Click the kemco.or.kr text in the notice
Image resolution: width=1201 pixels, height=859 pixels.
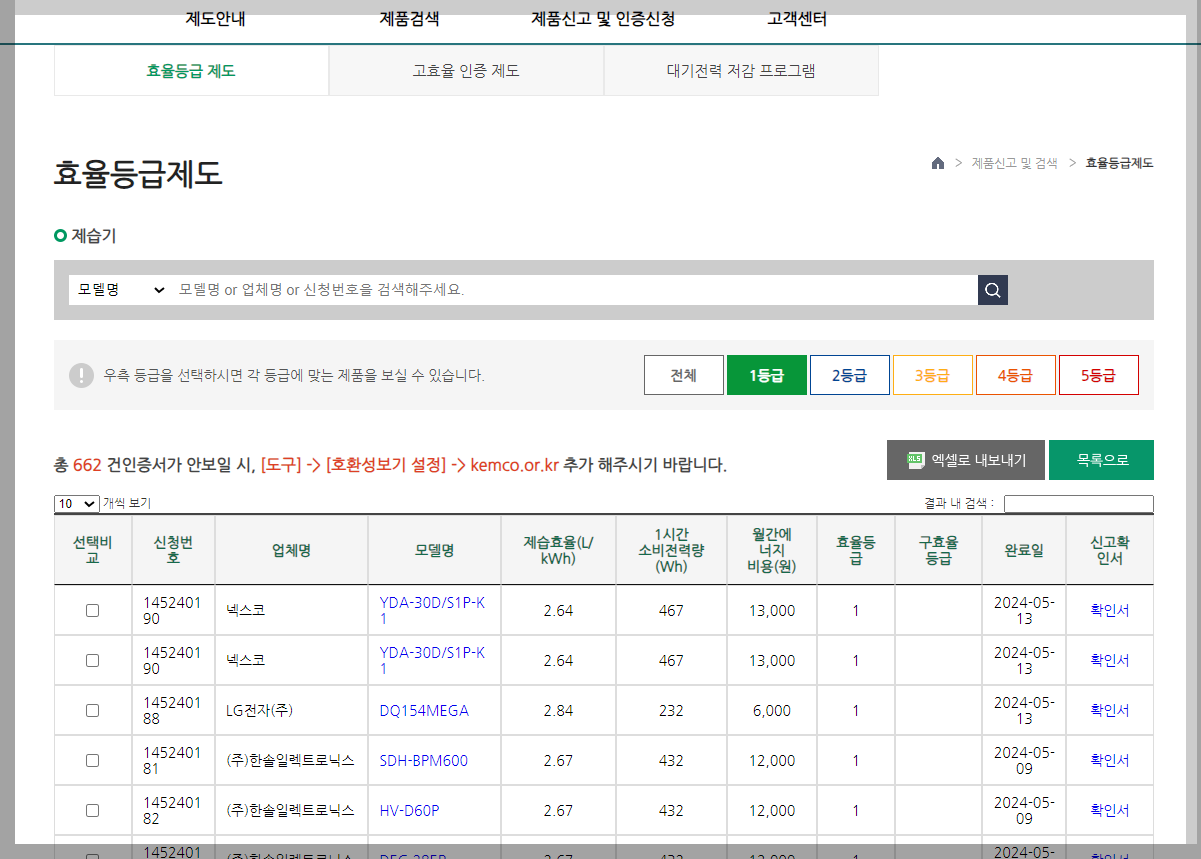click(x=514, y=465)
